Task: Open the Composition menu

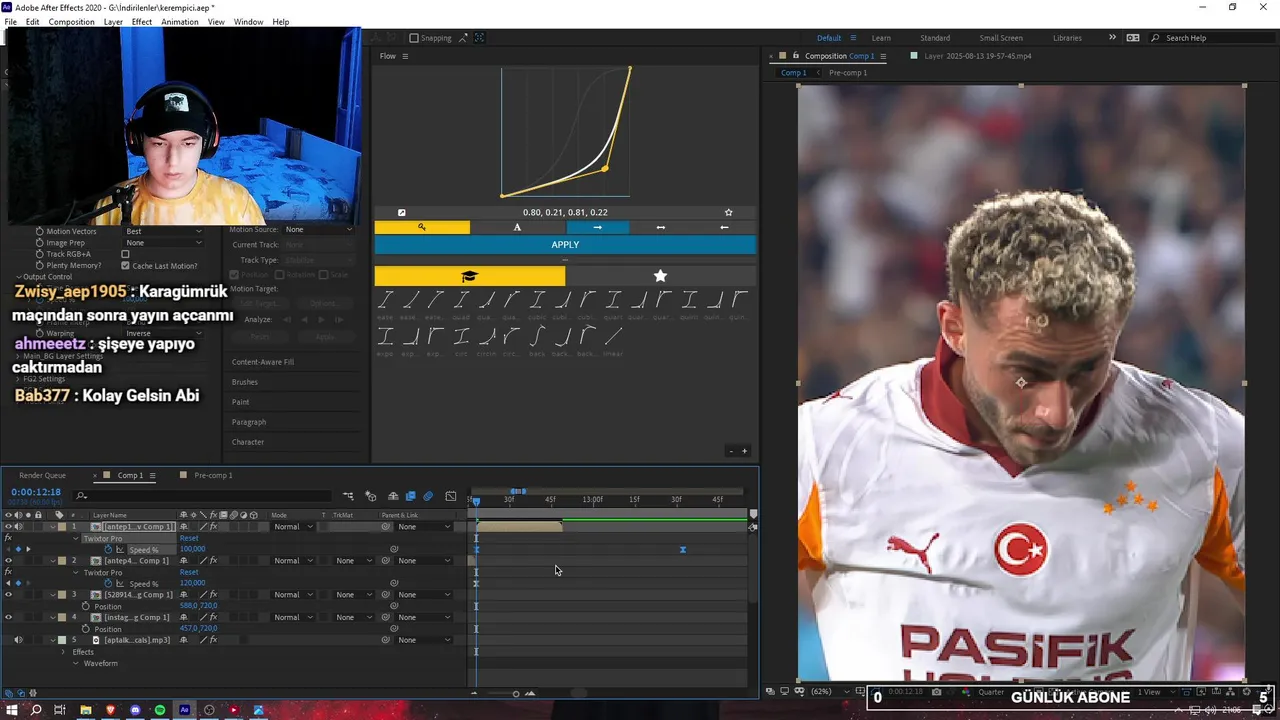Action: click(71, 21)
